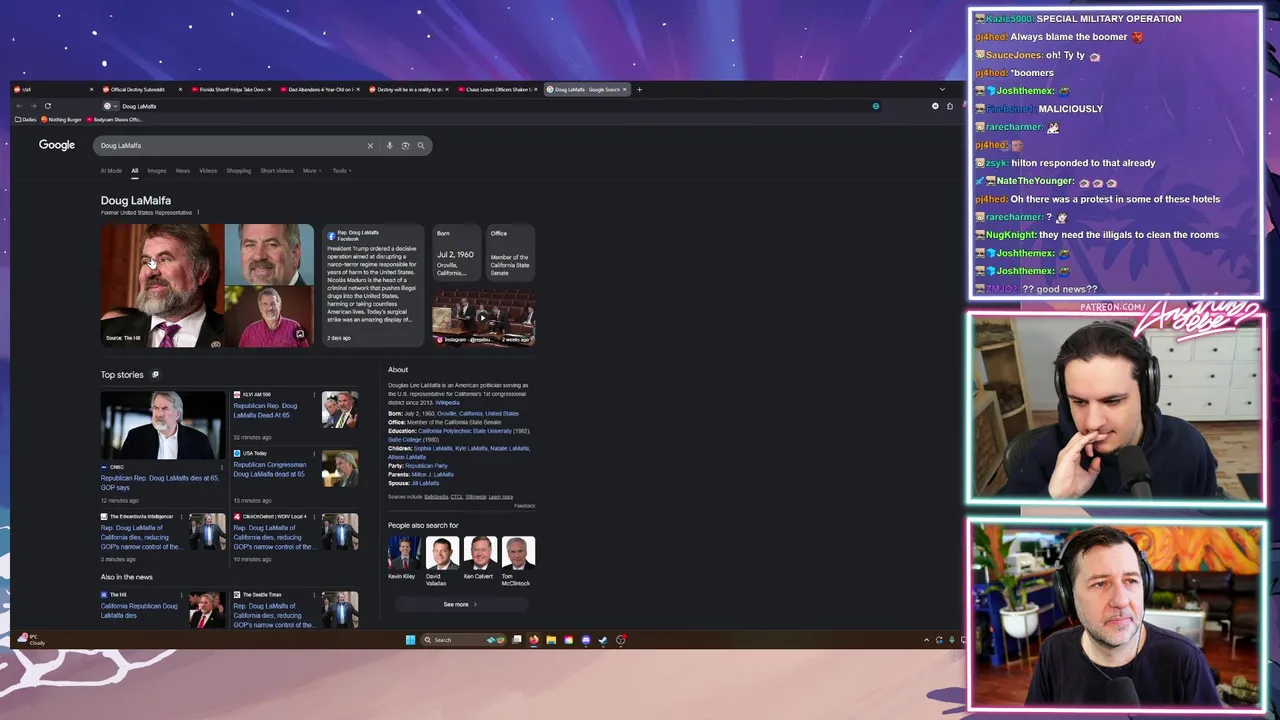Image resolution: width=1280 pixels, height=720 pixels.
Task: Open USA Today Republican Congressman LaMalfa story
Action: [270, 469]
